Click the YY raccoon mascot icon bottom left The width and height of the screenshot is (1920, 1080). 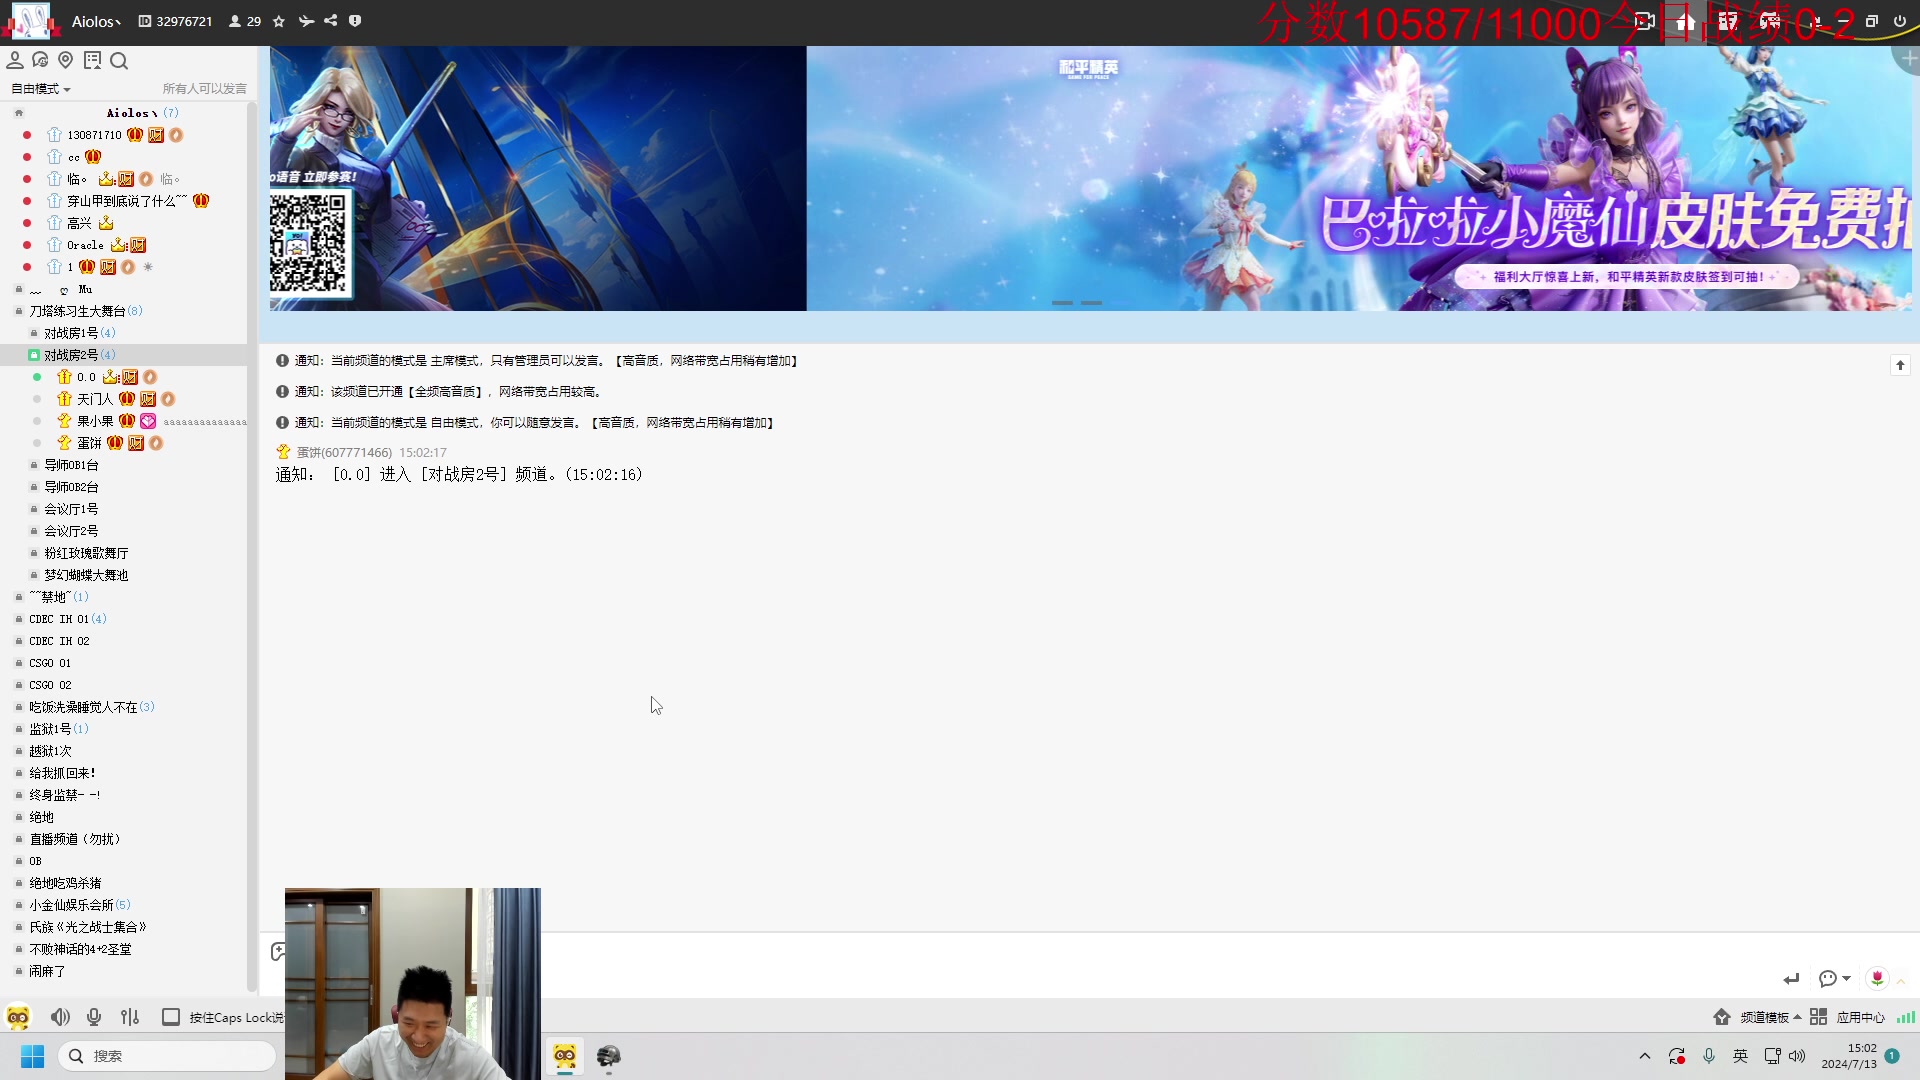click(x=18, y=1017)
